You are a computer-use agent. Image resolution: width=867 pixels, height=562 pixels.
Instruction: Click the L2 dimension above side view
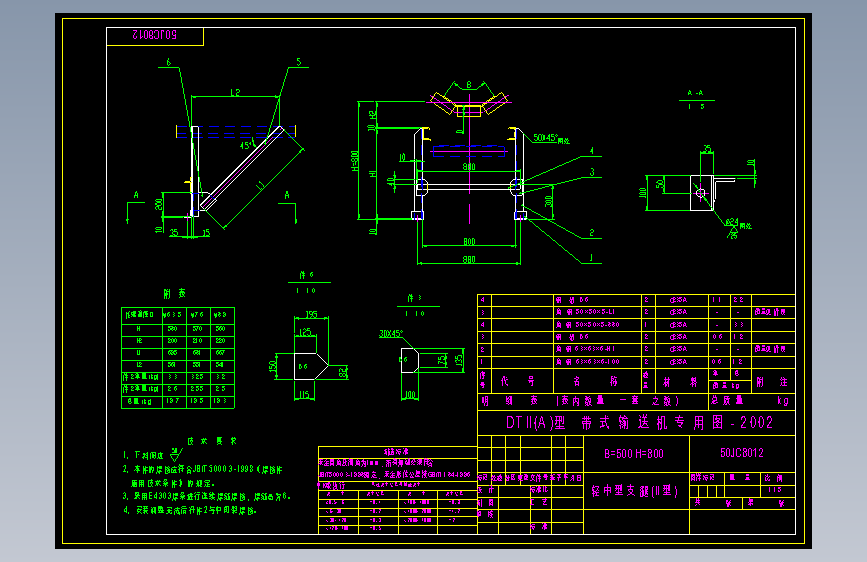click(x=235, y=92)
